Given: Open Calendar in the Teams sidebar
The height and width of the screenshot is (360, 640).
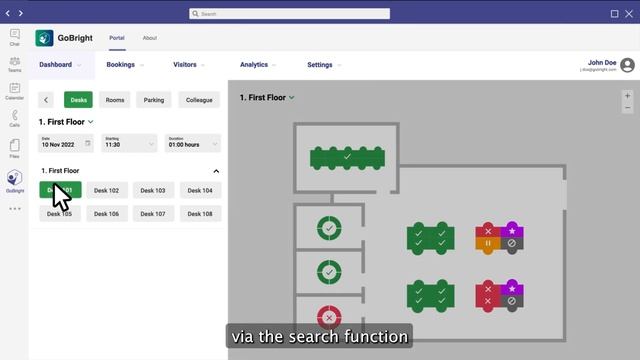Looking at the screenshot, I should (15, 91).
